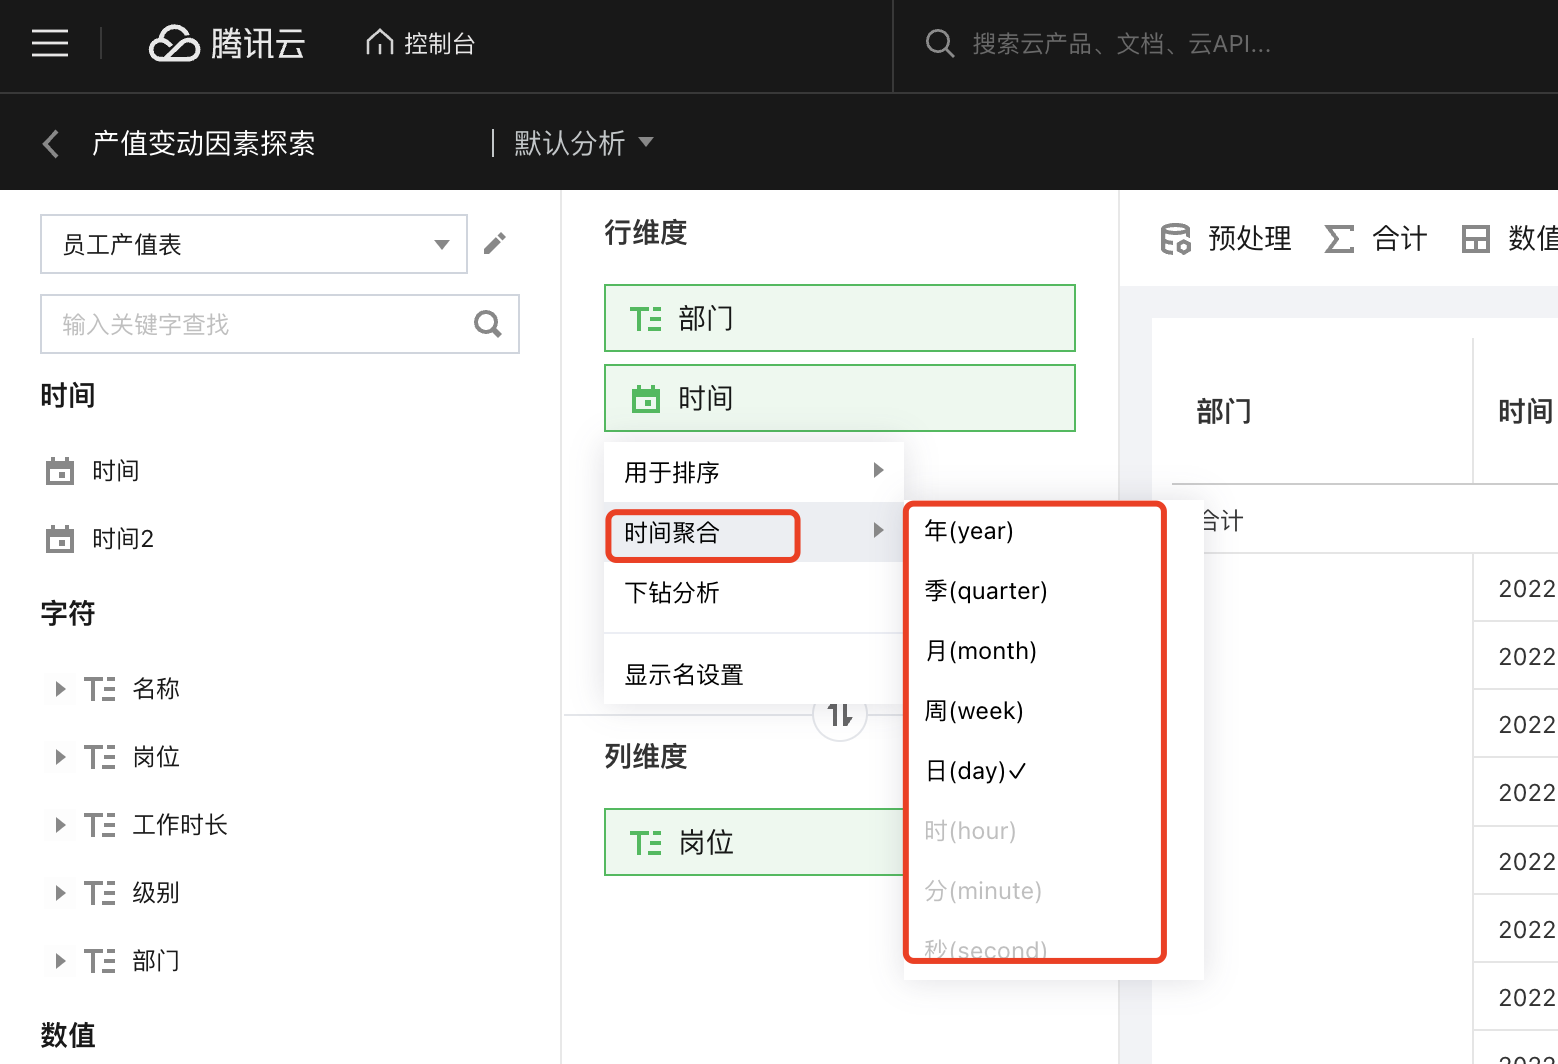
Task: Click the Tencent Cloud logo
Action: [227, 43]
